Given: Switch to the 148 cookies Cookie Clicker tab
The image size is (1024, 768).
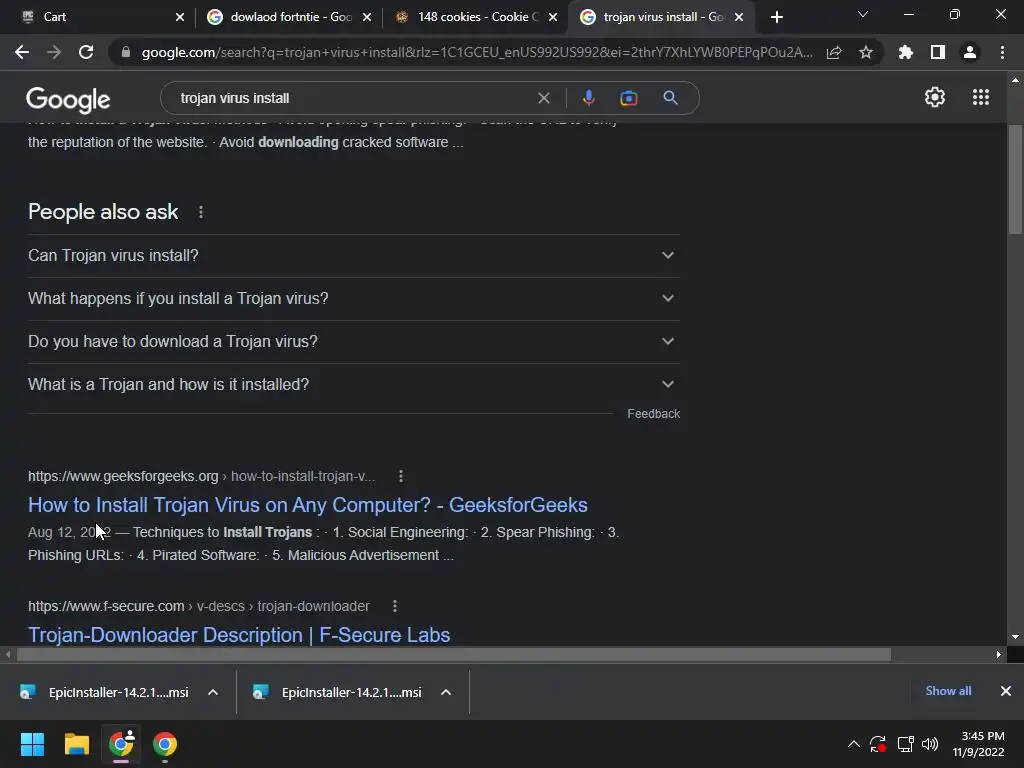Looking at the screenshot, I should (475, 17).
